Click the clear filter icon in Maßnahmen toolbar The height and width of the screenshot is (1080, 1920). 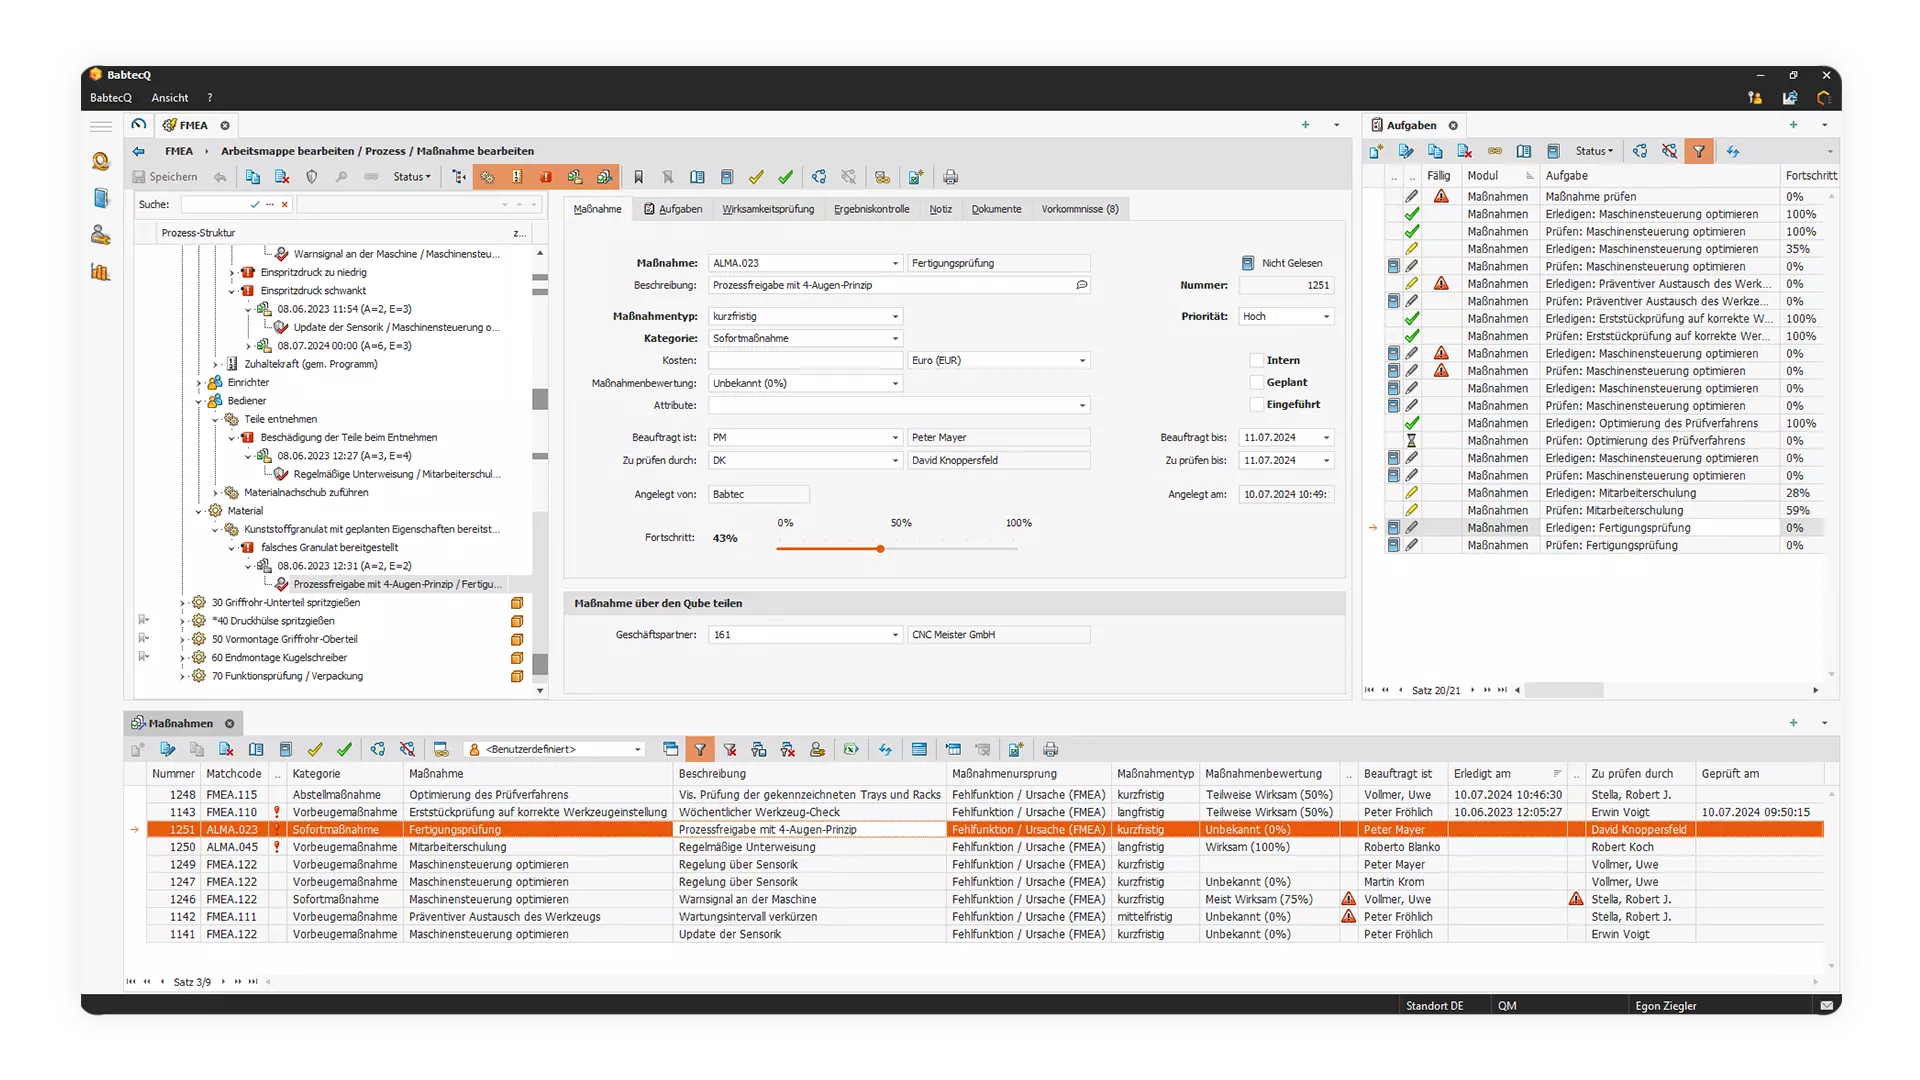point(730,749)
